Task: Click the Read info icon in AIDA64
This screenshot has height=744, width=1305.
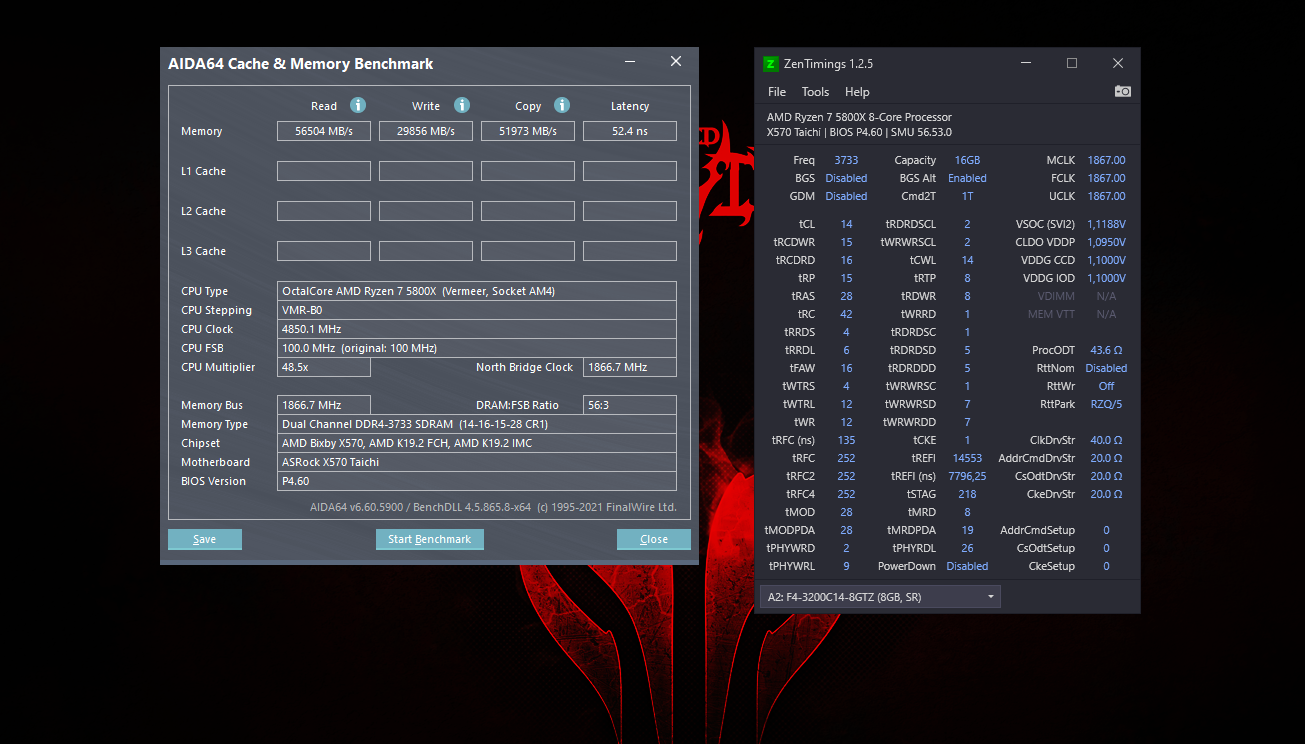Action: [x=358, y=105]
